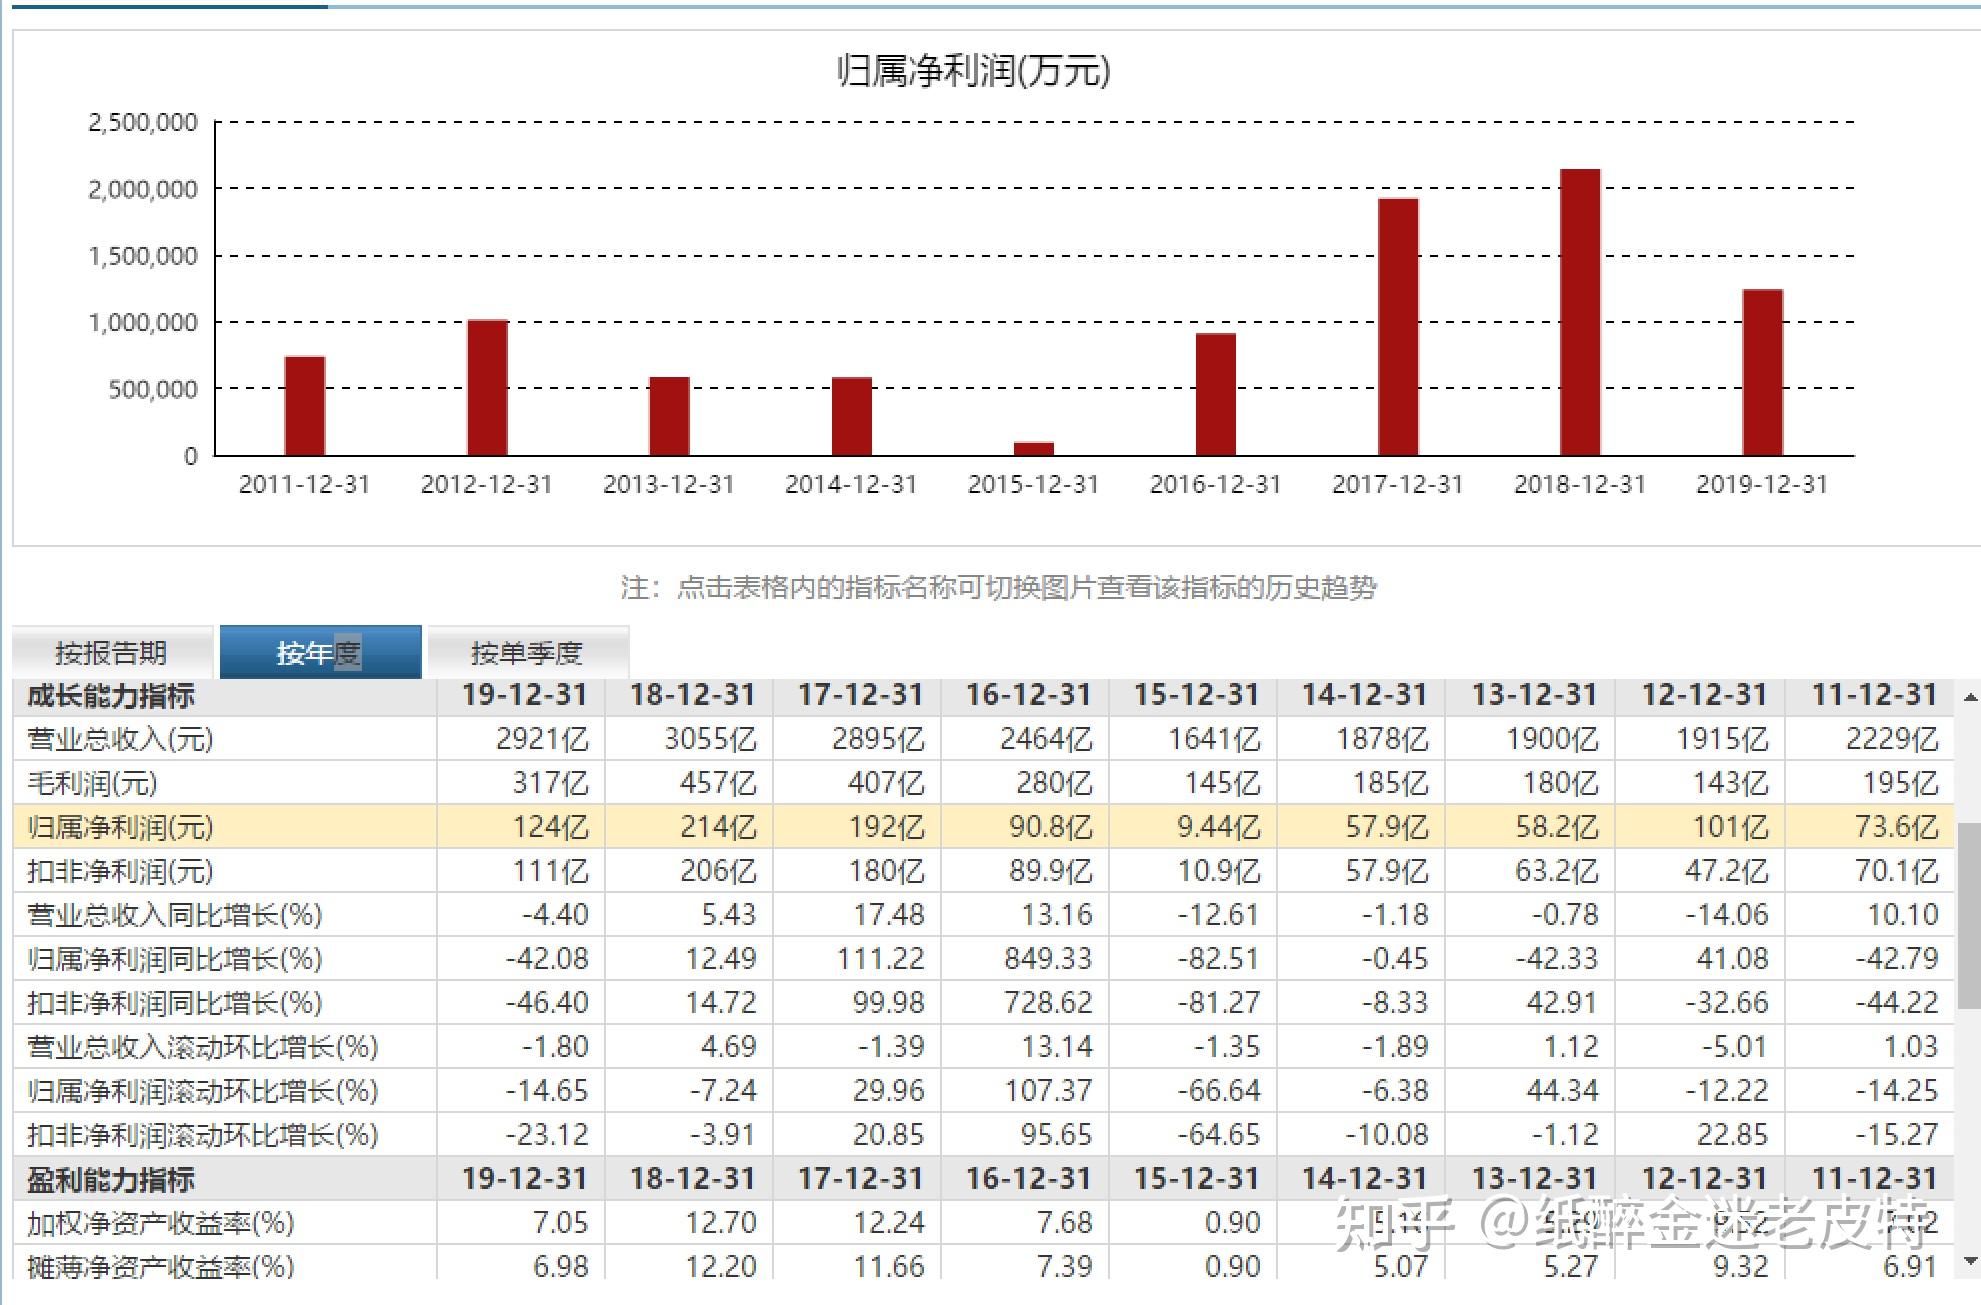Click 营业总收入(元) indicator name
Screen dimensions: 1981x1305
pyautogui.click(x=120, y=739)
